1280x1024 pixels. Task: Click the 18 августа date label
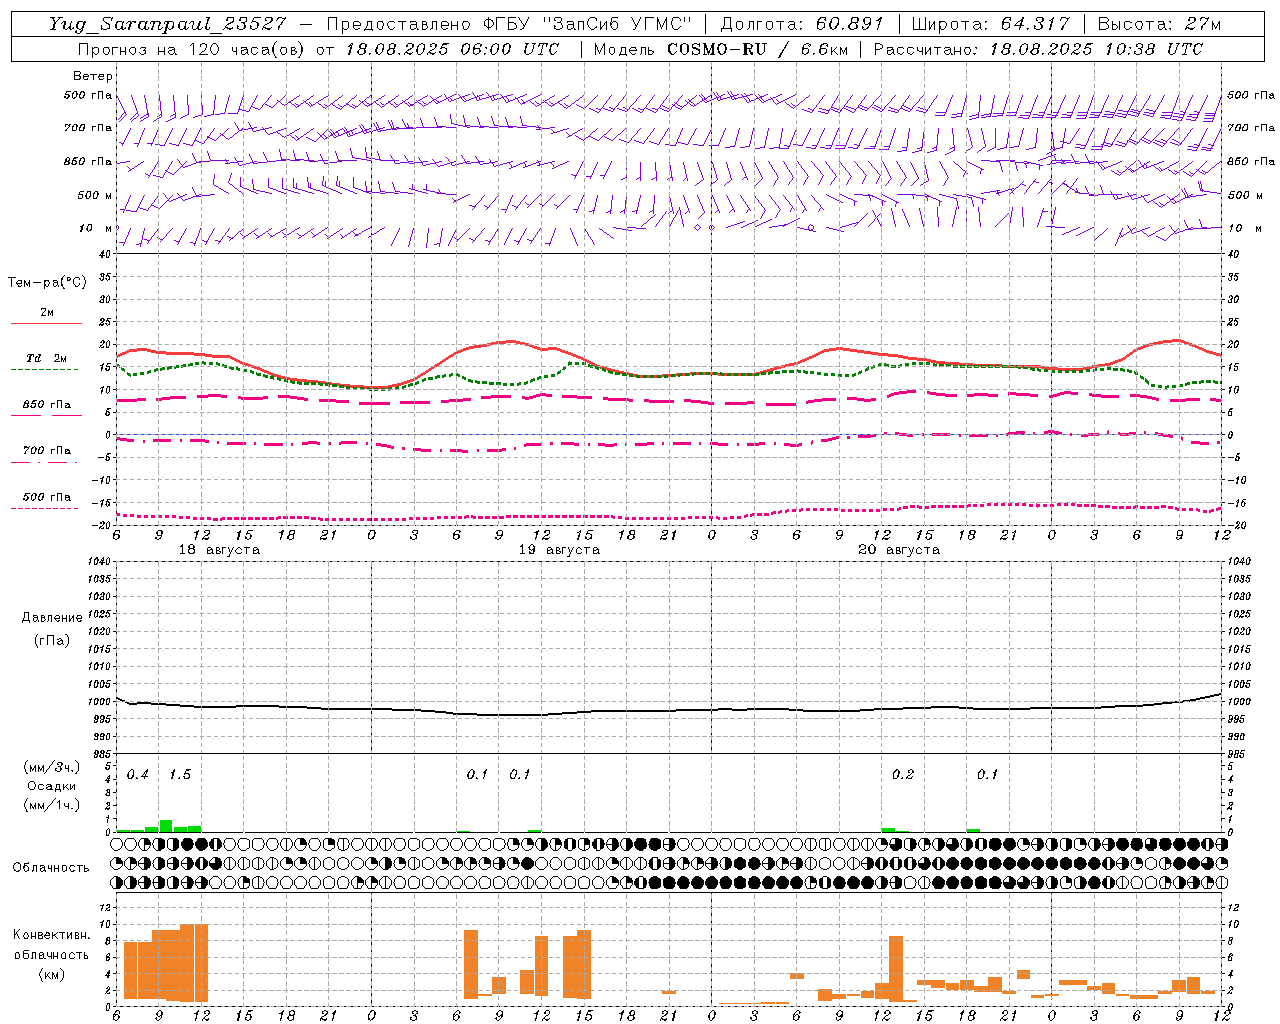point(219,550)
